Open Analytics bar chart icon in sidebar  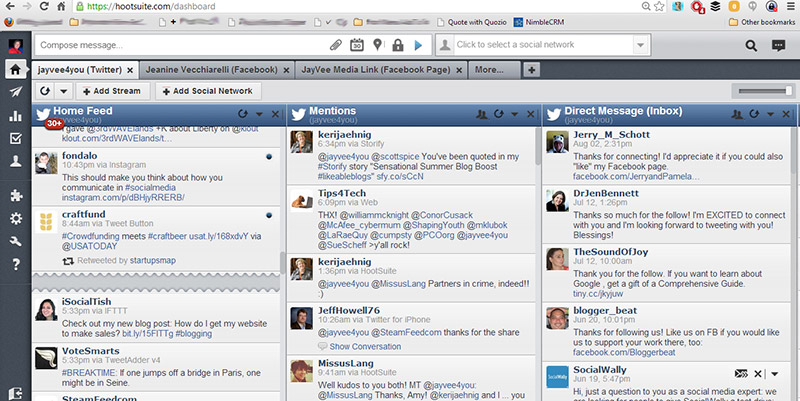tap(16, 115)
